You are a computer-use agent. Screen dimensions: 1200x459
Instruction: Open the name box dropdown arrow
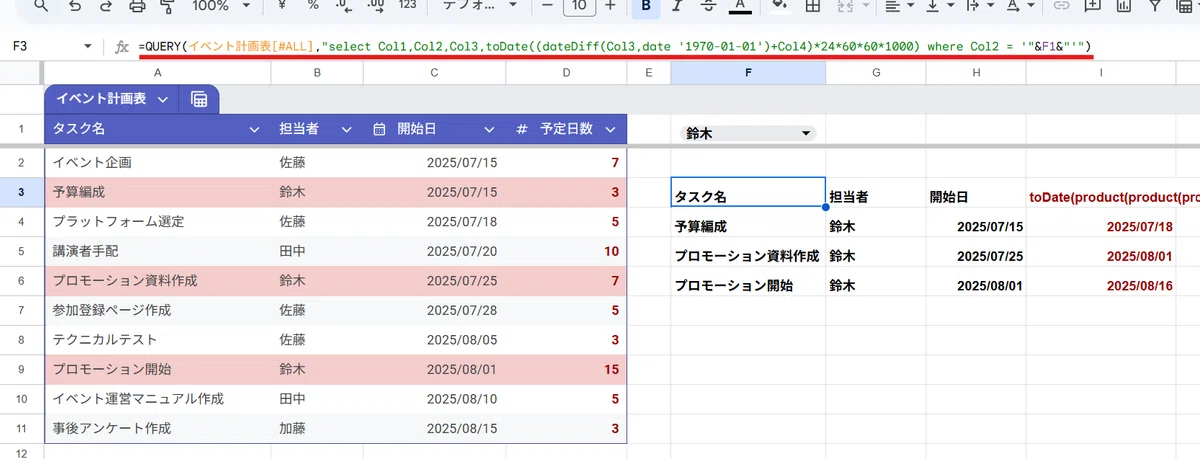pyautogui.click(x=87, y=47)
